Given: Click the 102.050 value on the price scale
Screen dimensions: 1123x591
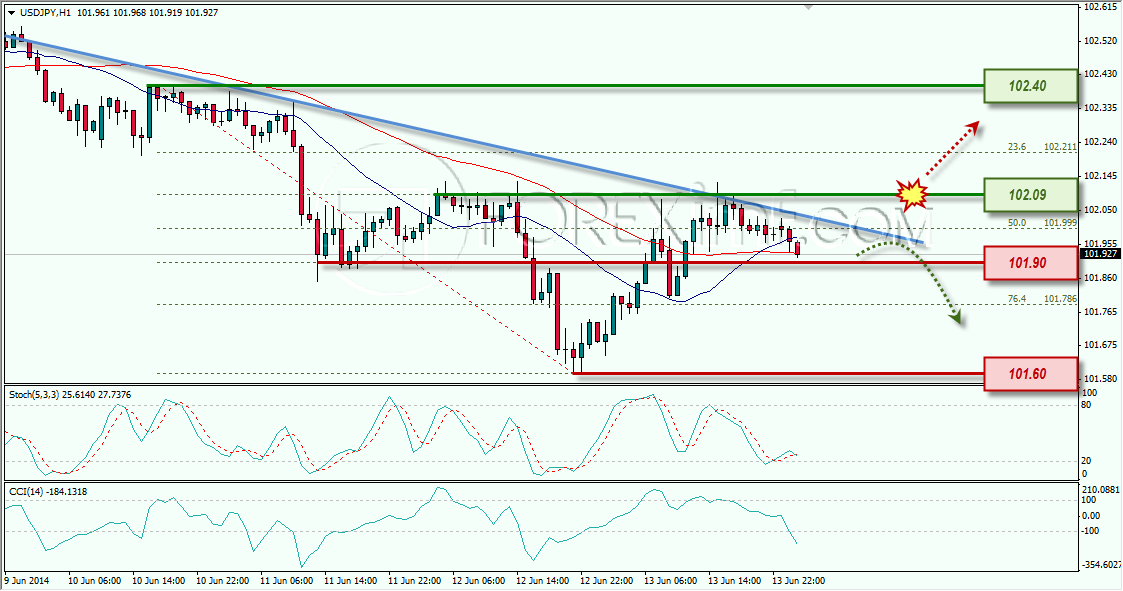Looking at the screenshot, I should click(x=1101, y=210).
